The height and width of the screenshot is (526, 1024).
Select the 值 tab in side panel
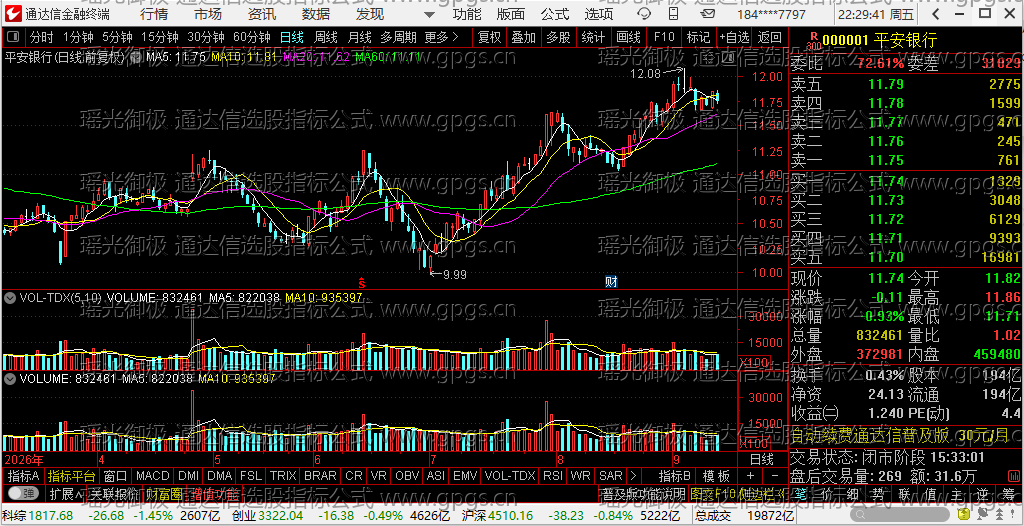929,493
